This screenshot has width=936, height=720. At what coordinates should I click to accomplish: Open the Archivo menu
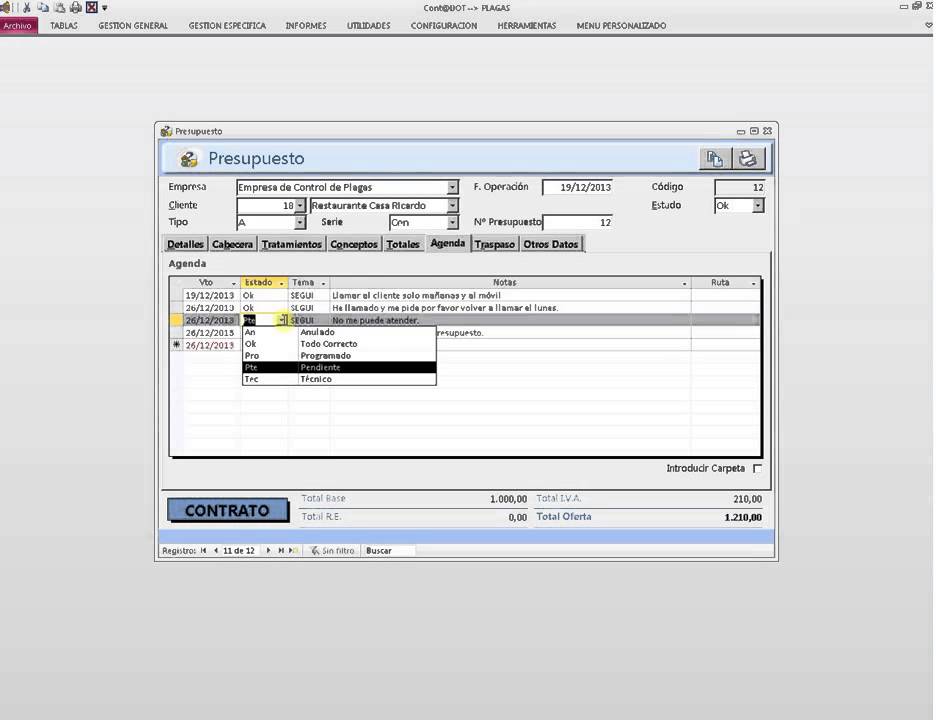[x=18, y=26]
